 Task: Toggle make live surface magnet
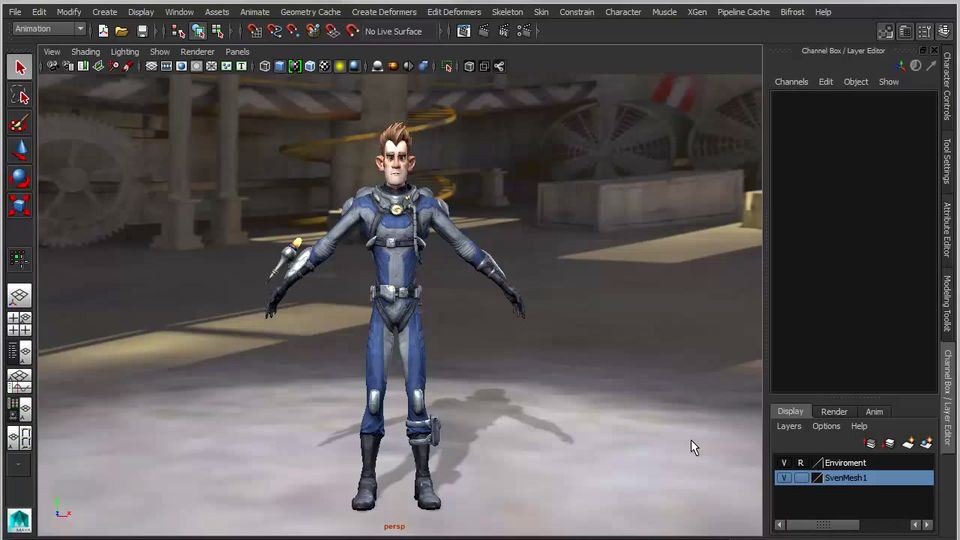pyautogui.click(x=352, y=31)
